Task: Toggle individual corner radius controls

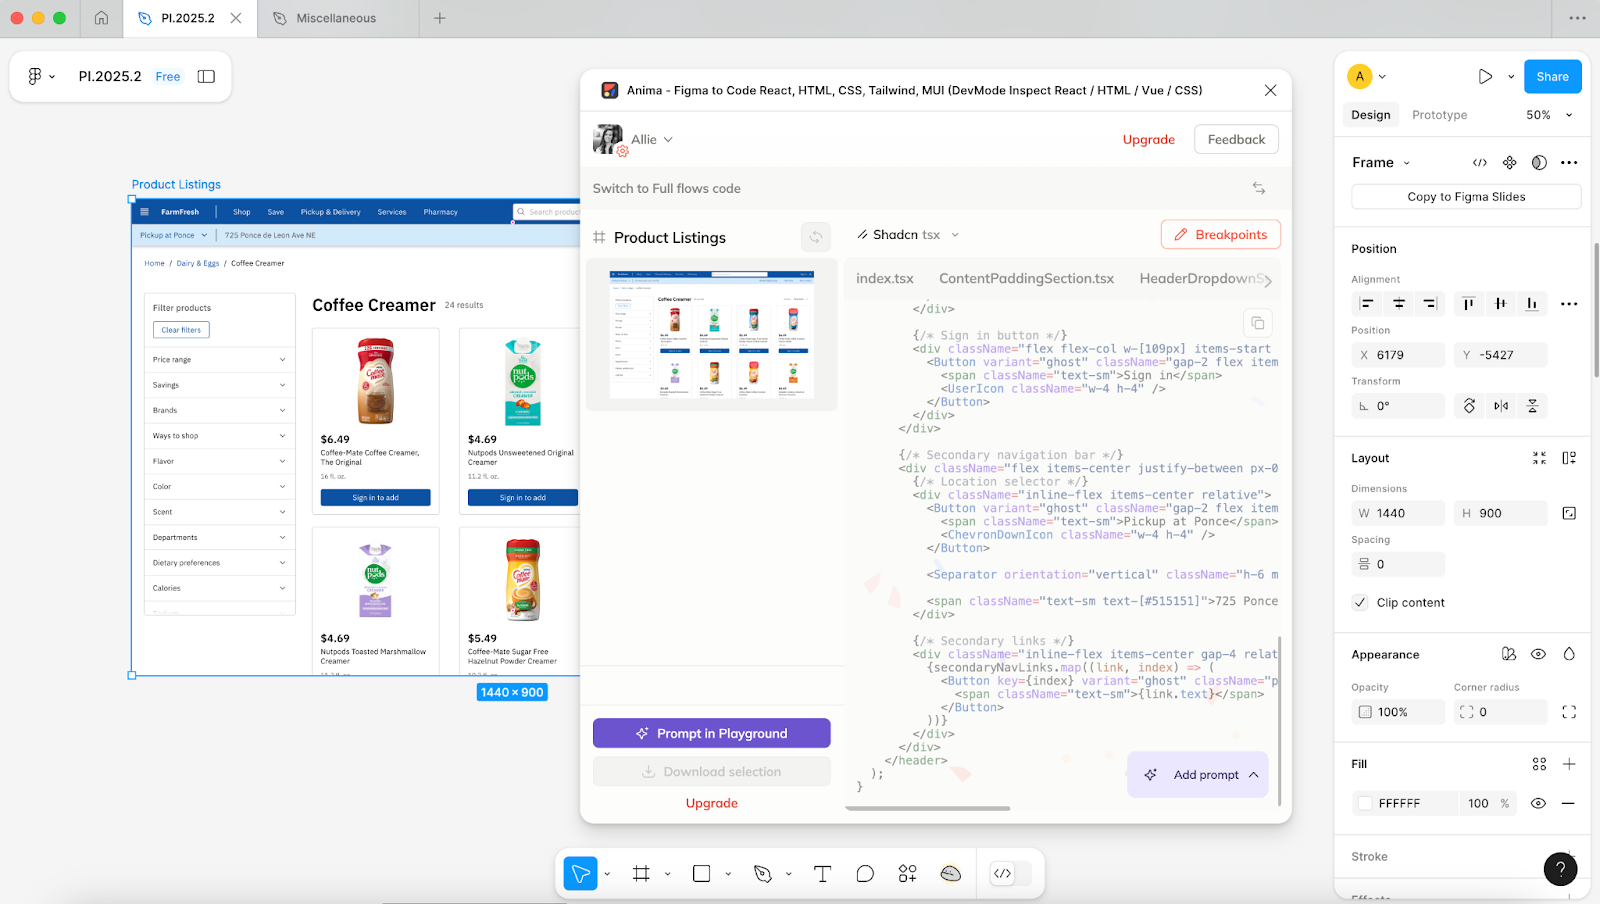Action: click(1569, 712)
